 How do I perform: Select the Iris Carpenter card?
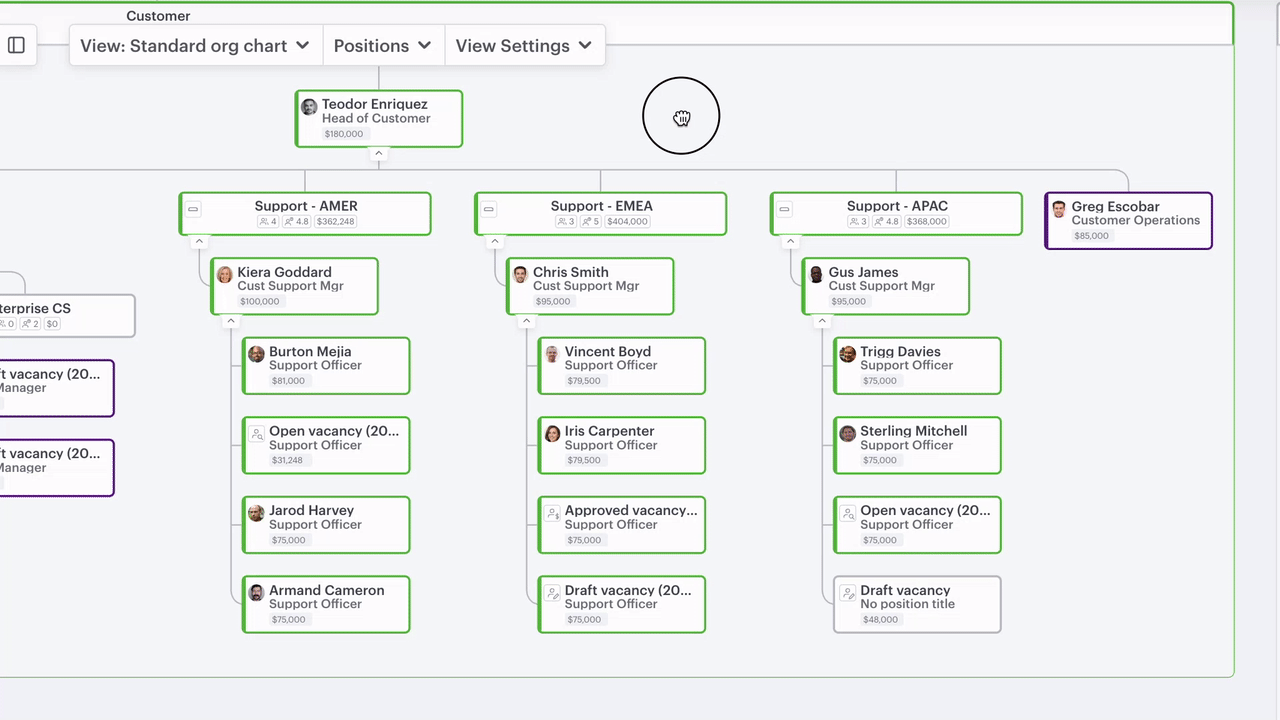point(622,445)
